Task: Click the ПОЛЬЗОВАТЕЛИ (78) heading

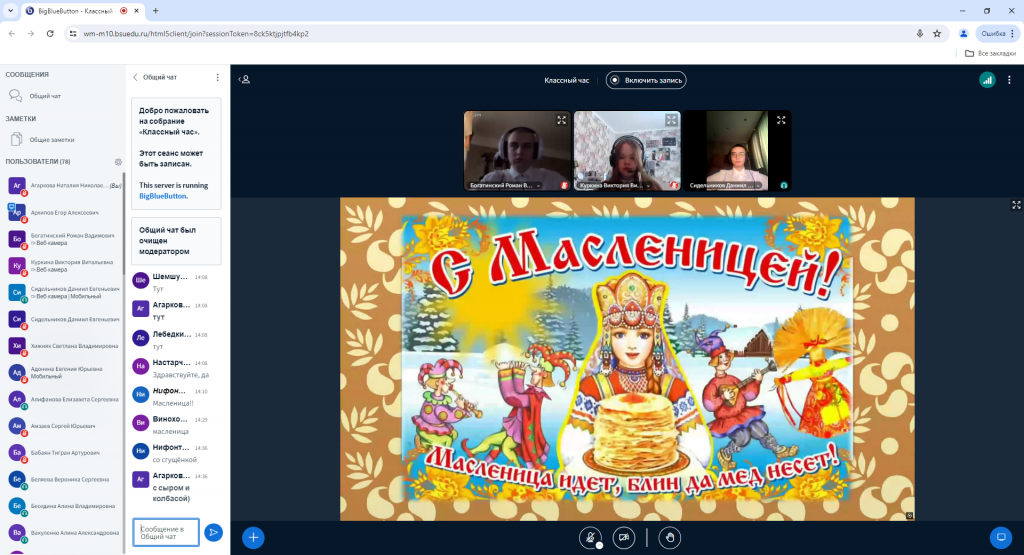Action: (x=38, y=161)
